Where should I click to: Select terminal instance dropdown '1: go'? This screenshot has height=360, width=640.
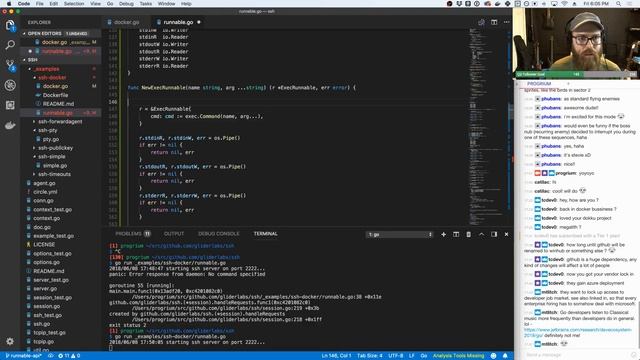click(399, 234)
